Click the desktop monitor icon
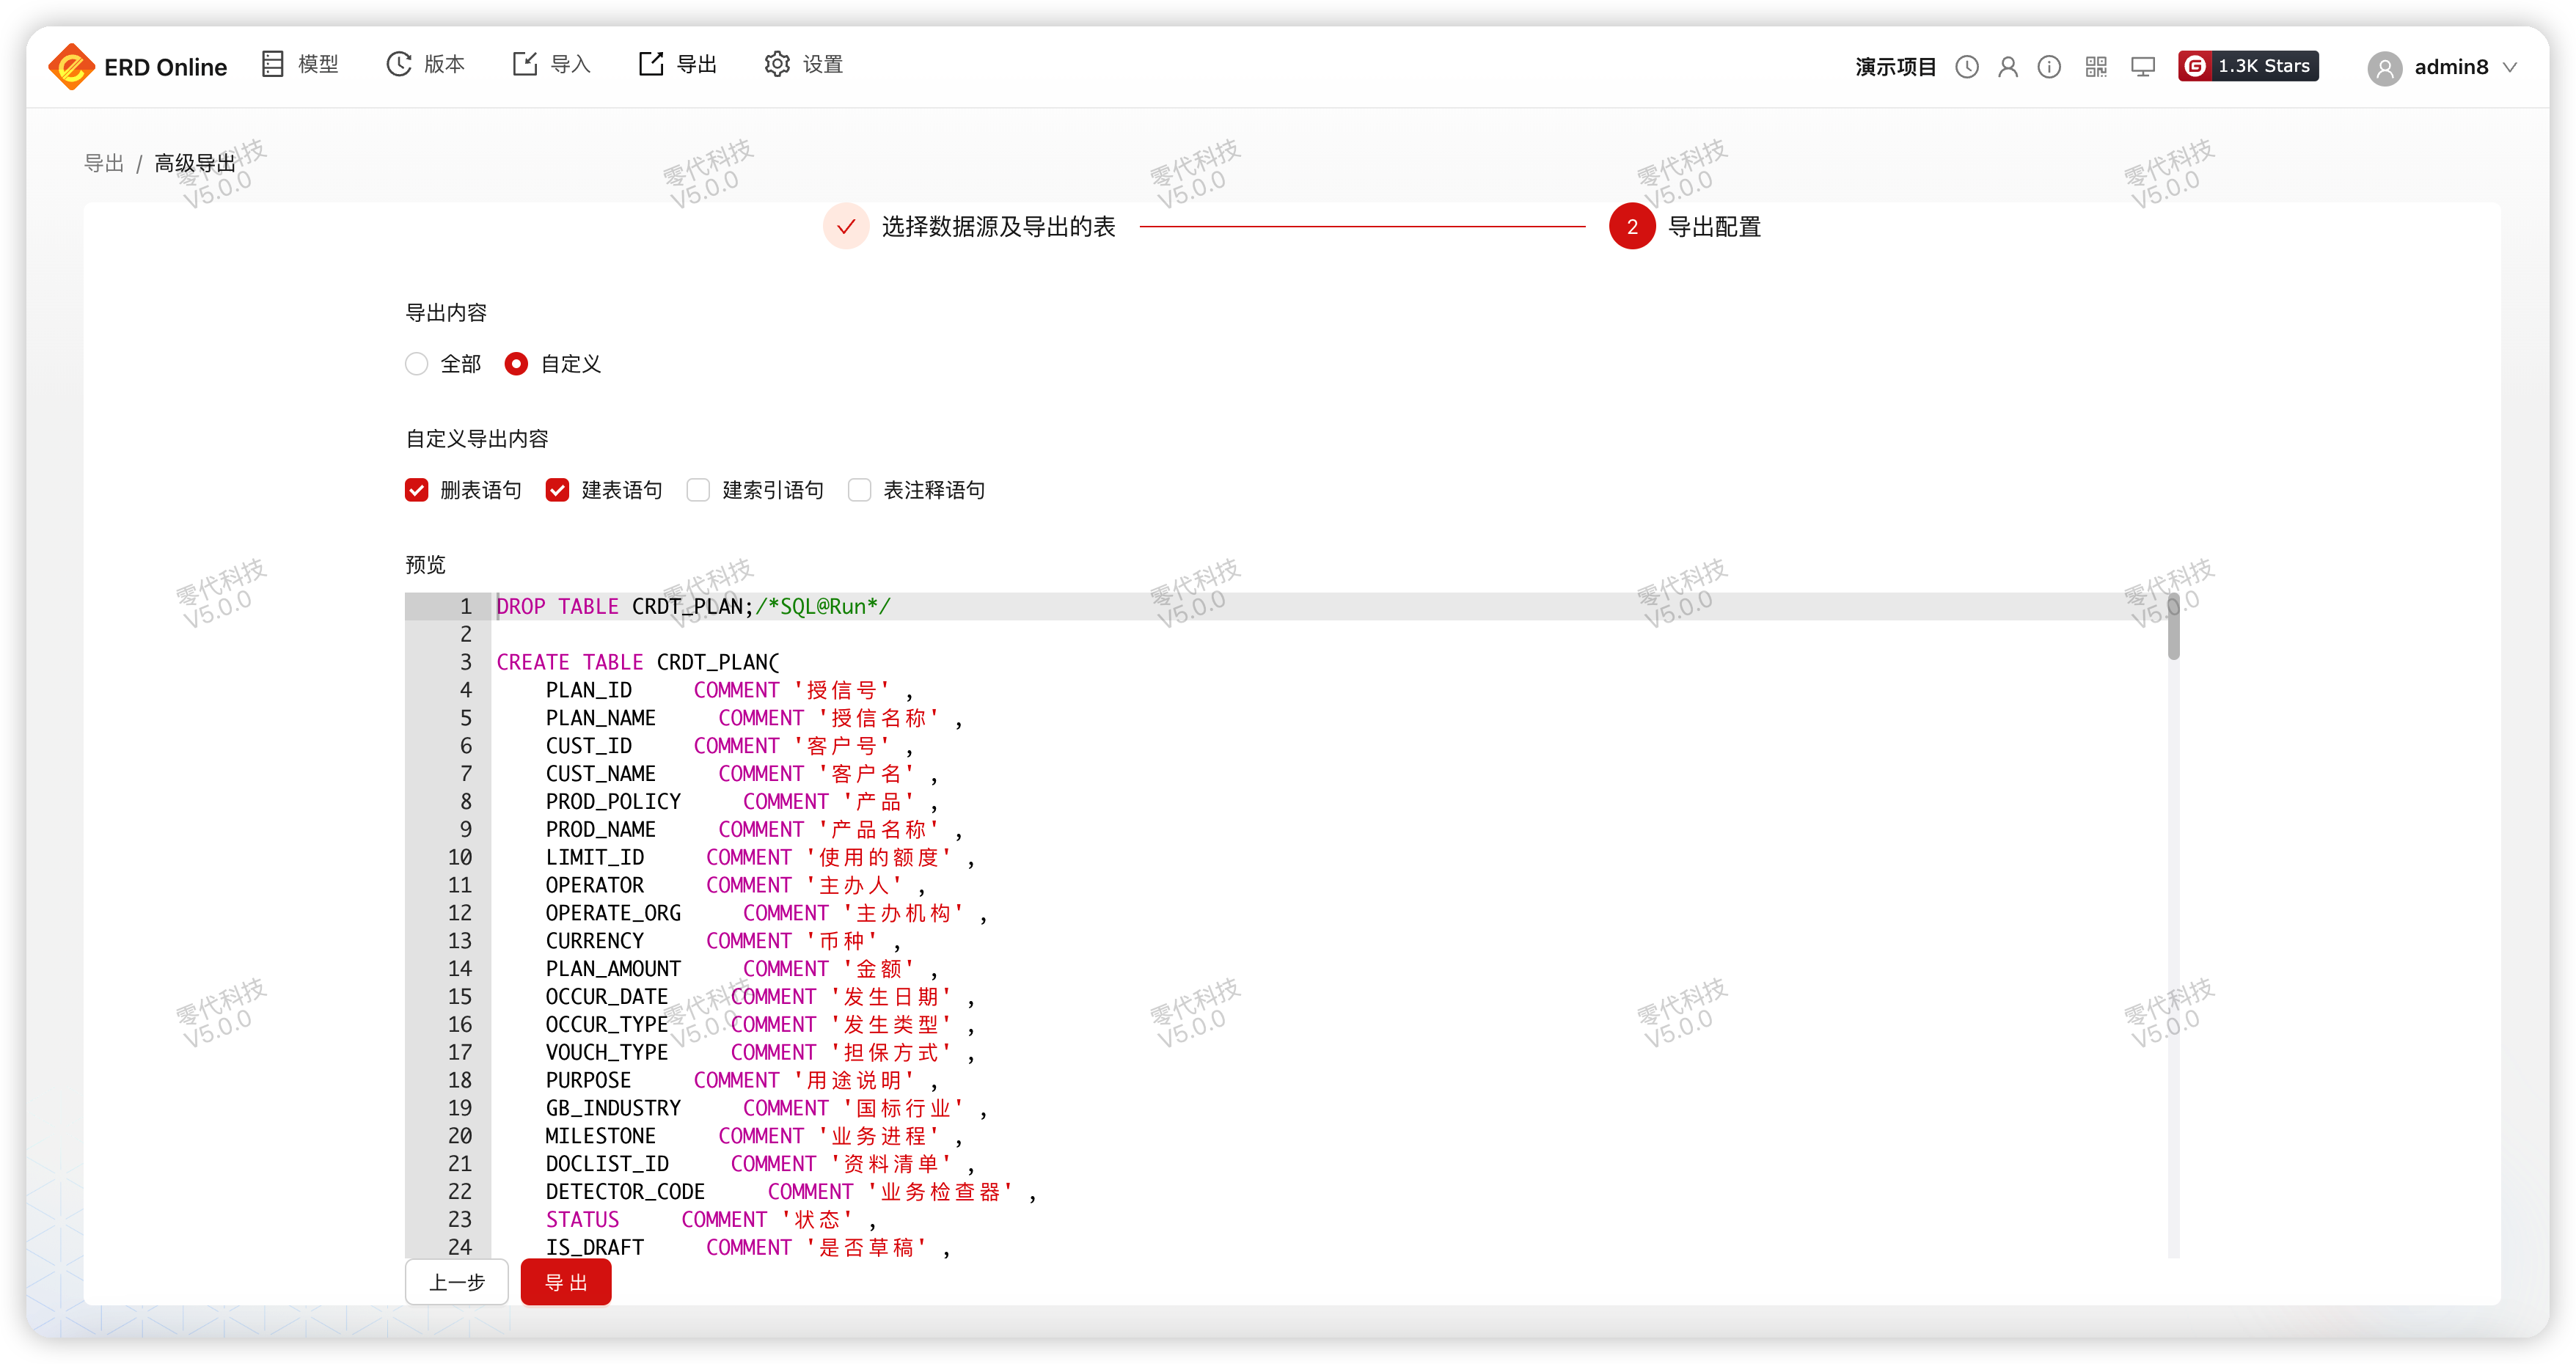 click(2143, 67)
